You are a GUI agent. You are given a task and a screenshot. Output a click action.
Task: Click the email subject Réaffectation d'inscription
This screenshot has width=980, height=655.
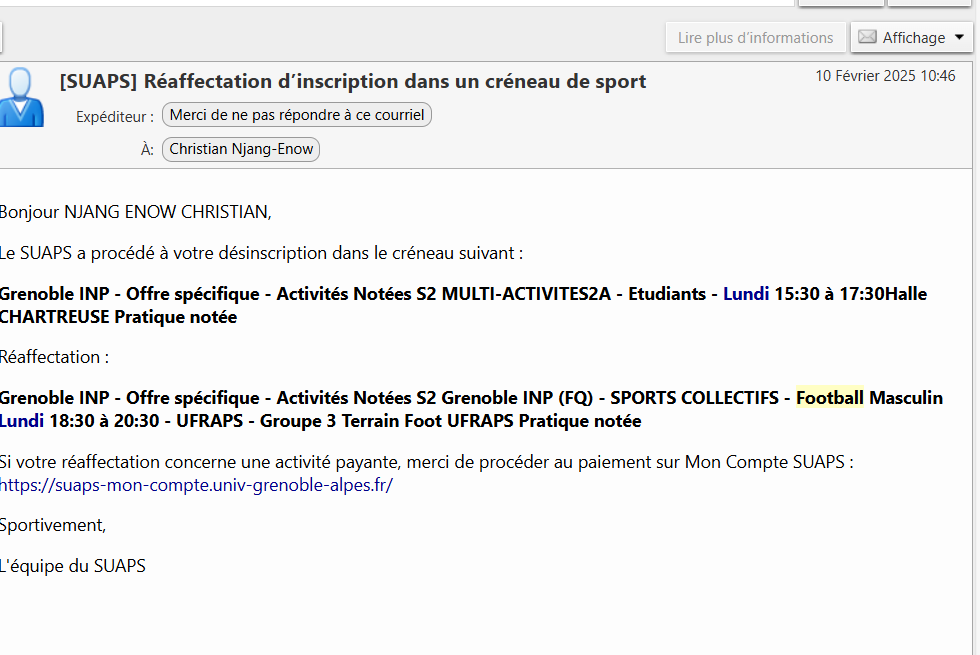click(x=352, y=81)
